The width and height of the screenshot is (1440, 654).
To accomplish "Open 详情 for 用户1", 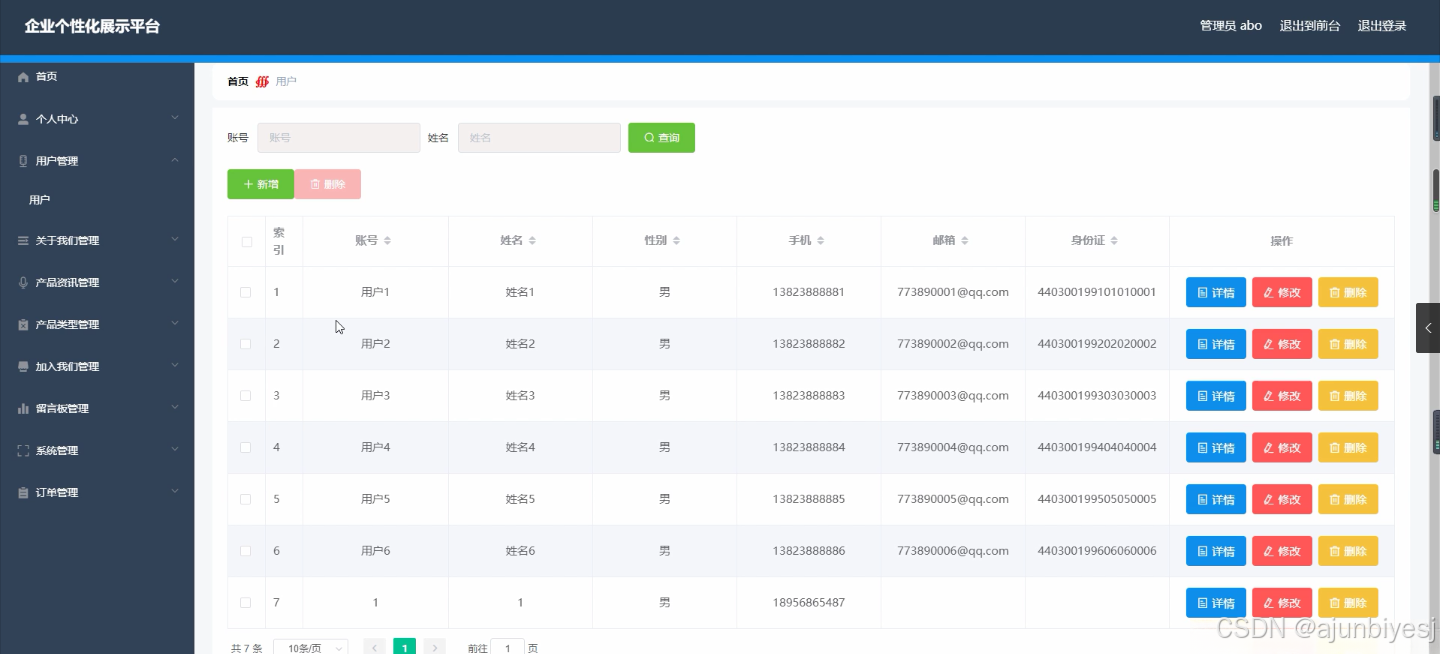I will pyautogui.click(x=1216, y=292).
